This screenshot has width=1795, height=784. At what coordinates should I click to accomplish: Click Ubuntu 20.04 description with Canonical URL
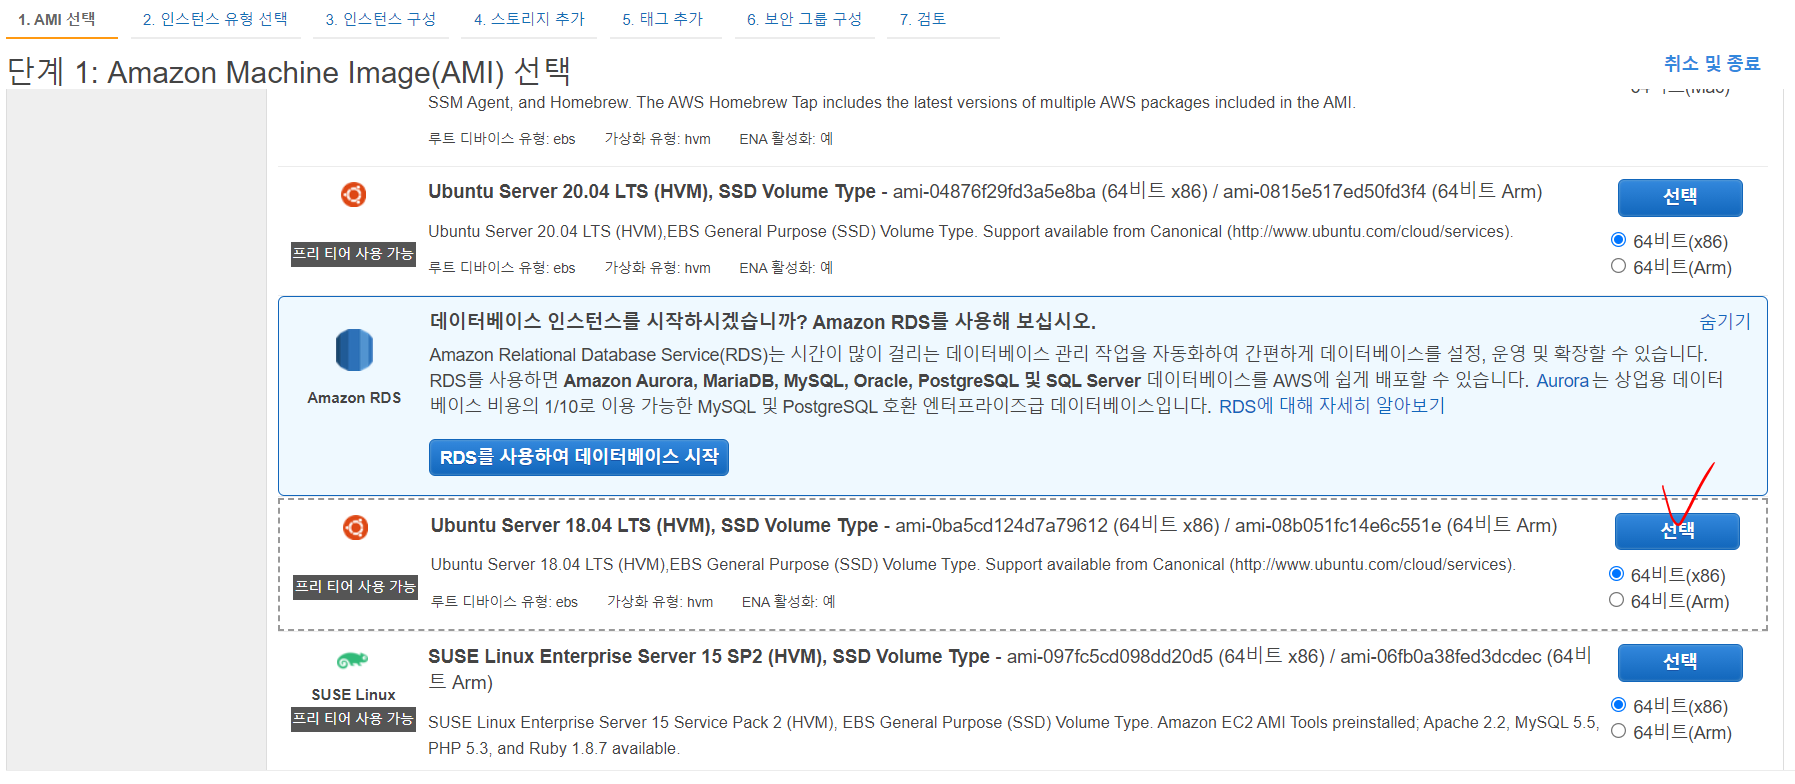click(x=970, y=232)
